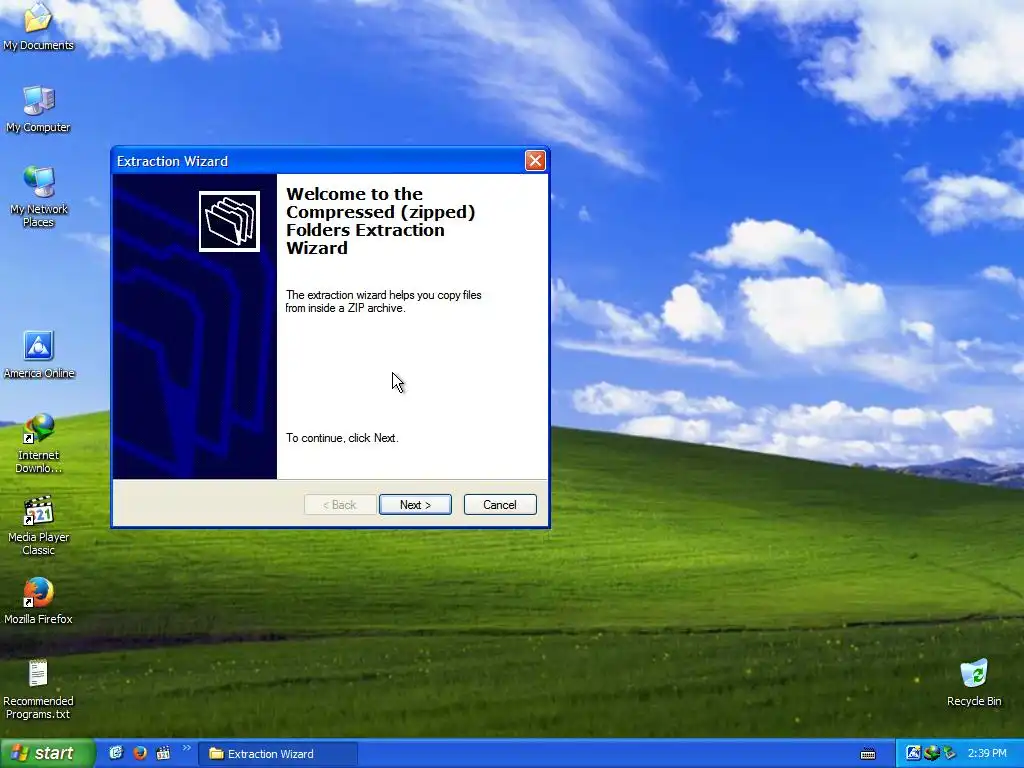Click the stacked folders wizard graphic
This screenshot has width=1024, height=768.
pyautogui.click(x=229, y=221)
